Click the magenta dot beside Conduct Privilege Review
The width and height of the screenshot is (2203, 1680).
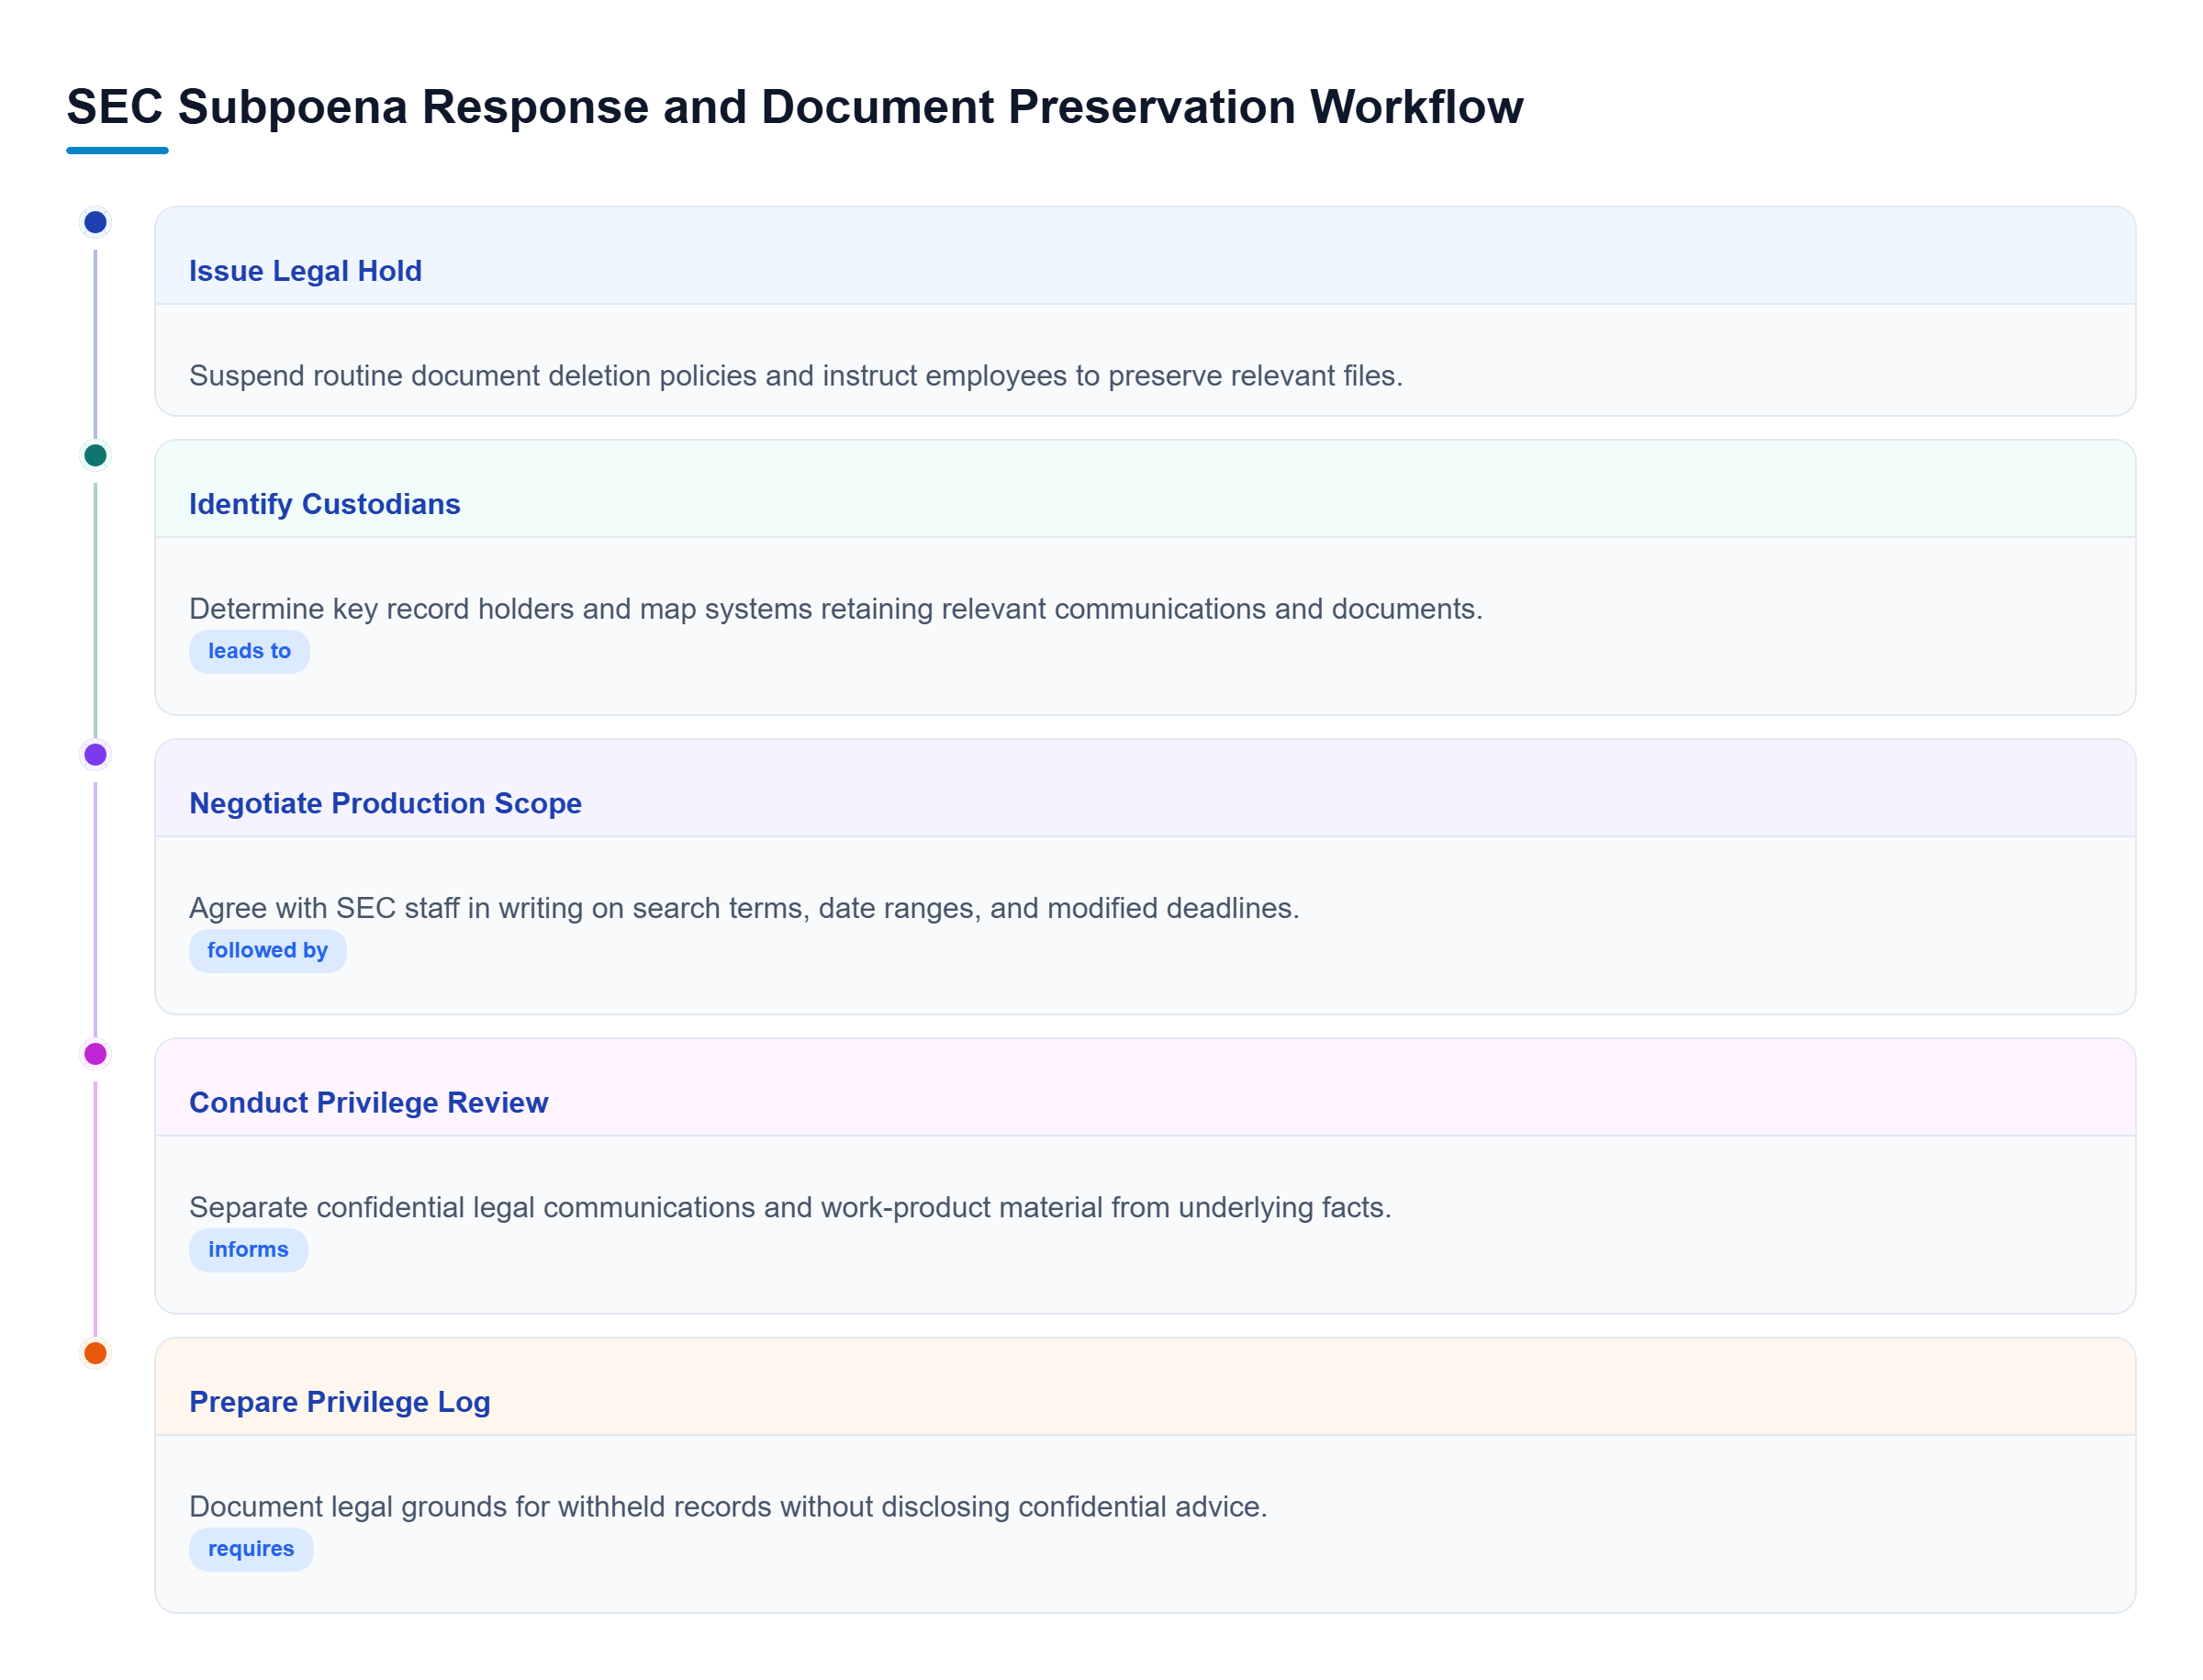point(95,1053)
